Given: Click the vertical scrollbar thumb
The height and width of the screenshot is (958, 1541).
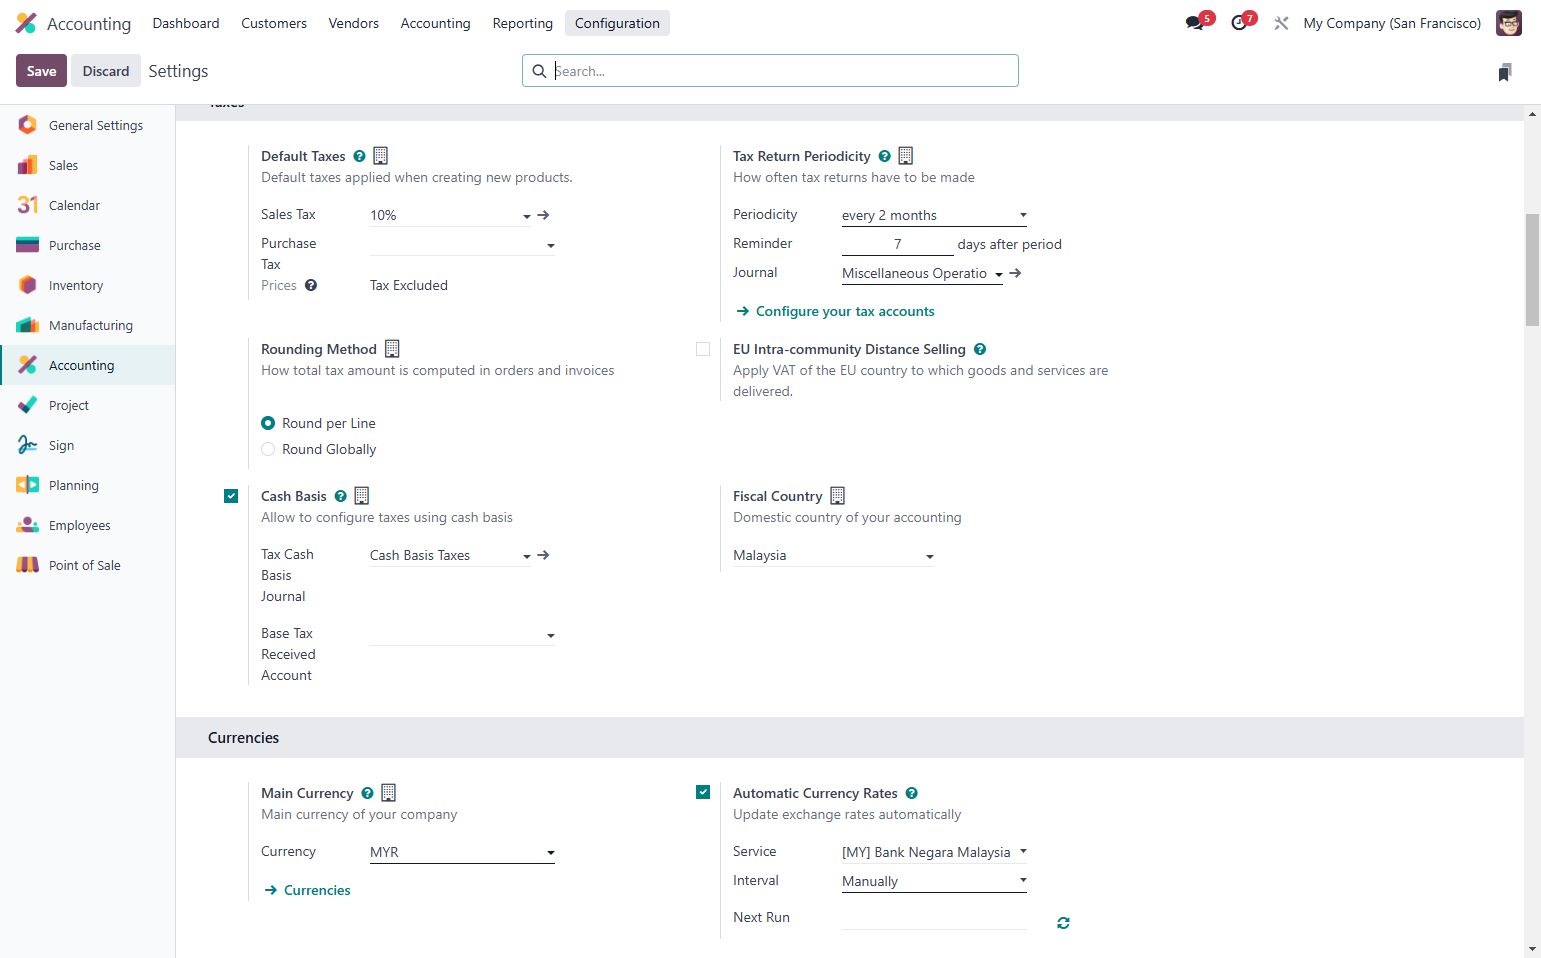Looking at the screenshot, I should click(1532, 270).
